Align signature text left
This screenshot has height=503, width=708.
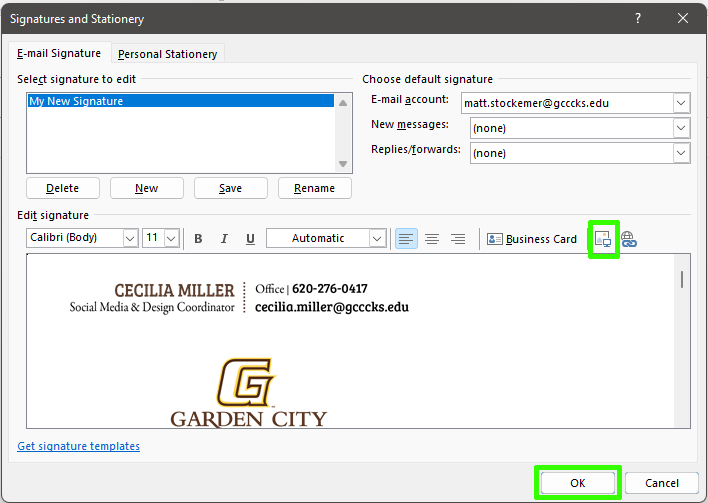[406, 239]
